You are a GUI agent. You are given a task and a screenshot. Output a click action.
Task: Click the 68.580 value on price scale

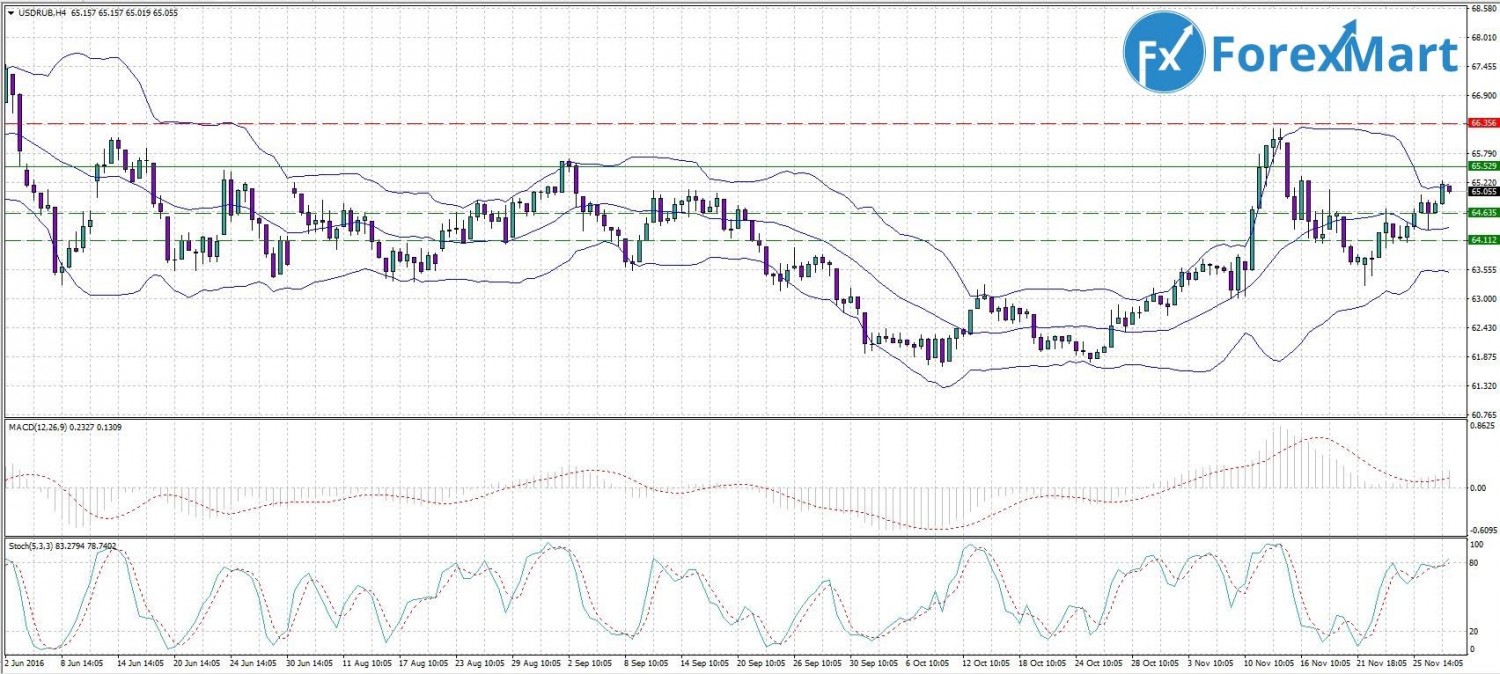(1482, 9)
